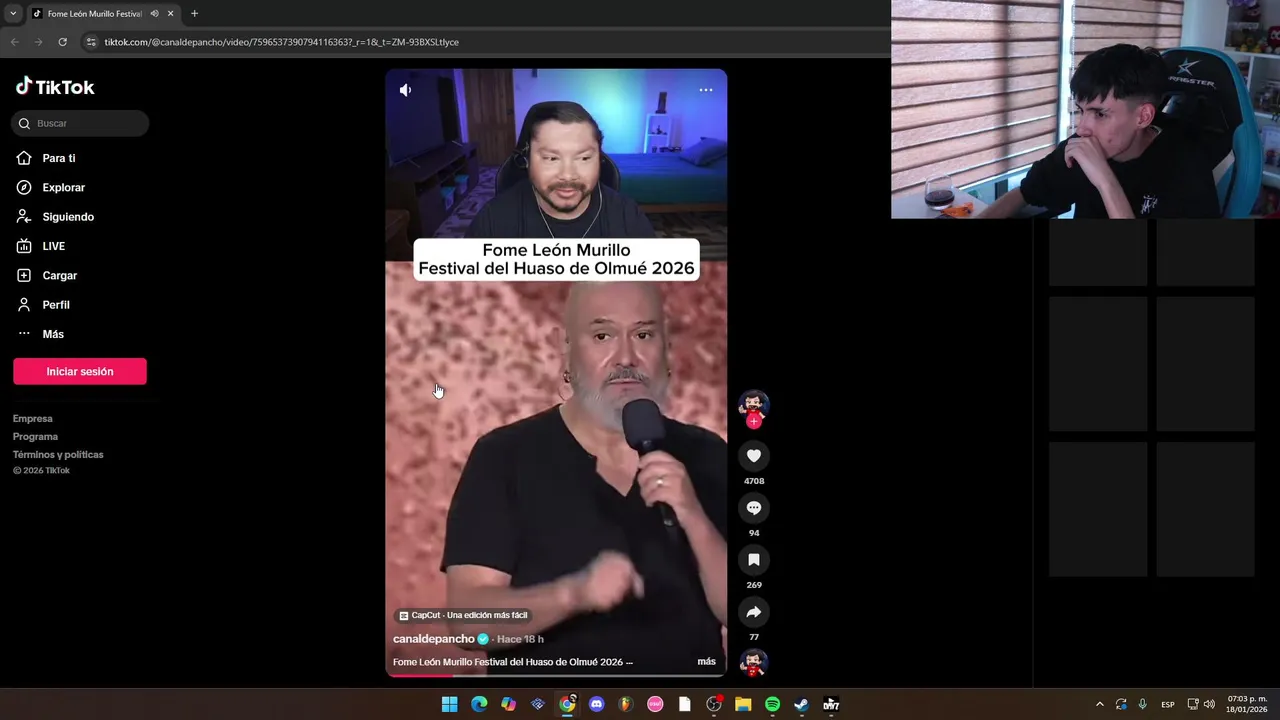Open FL Studio fruit icon in taskbar
This screenshot has height=720, width=1280.
(626, 704)
